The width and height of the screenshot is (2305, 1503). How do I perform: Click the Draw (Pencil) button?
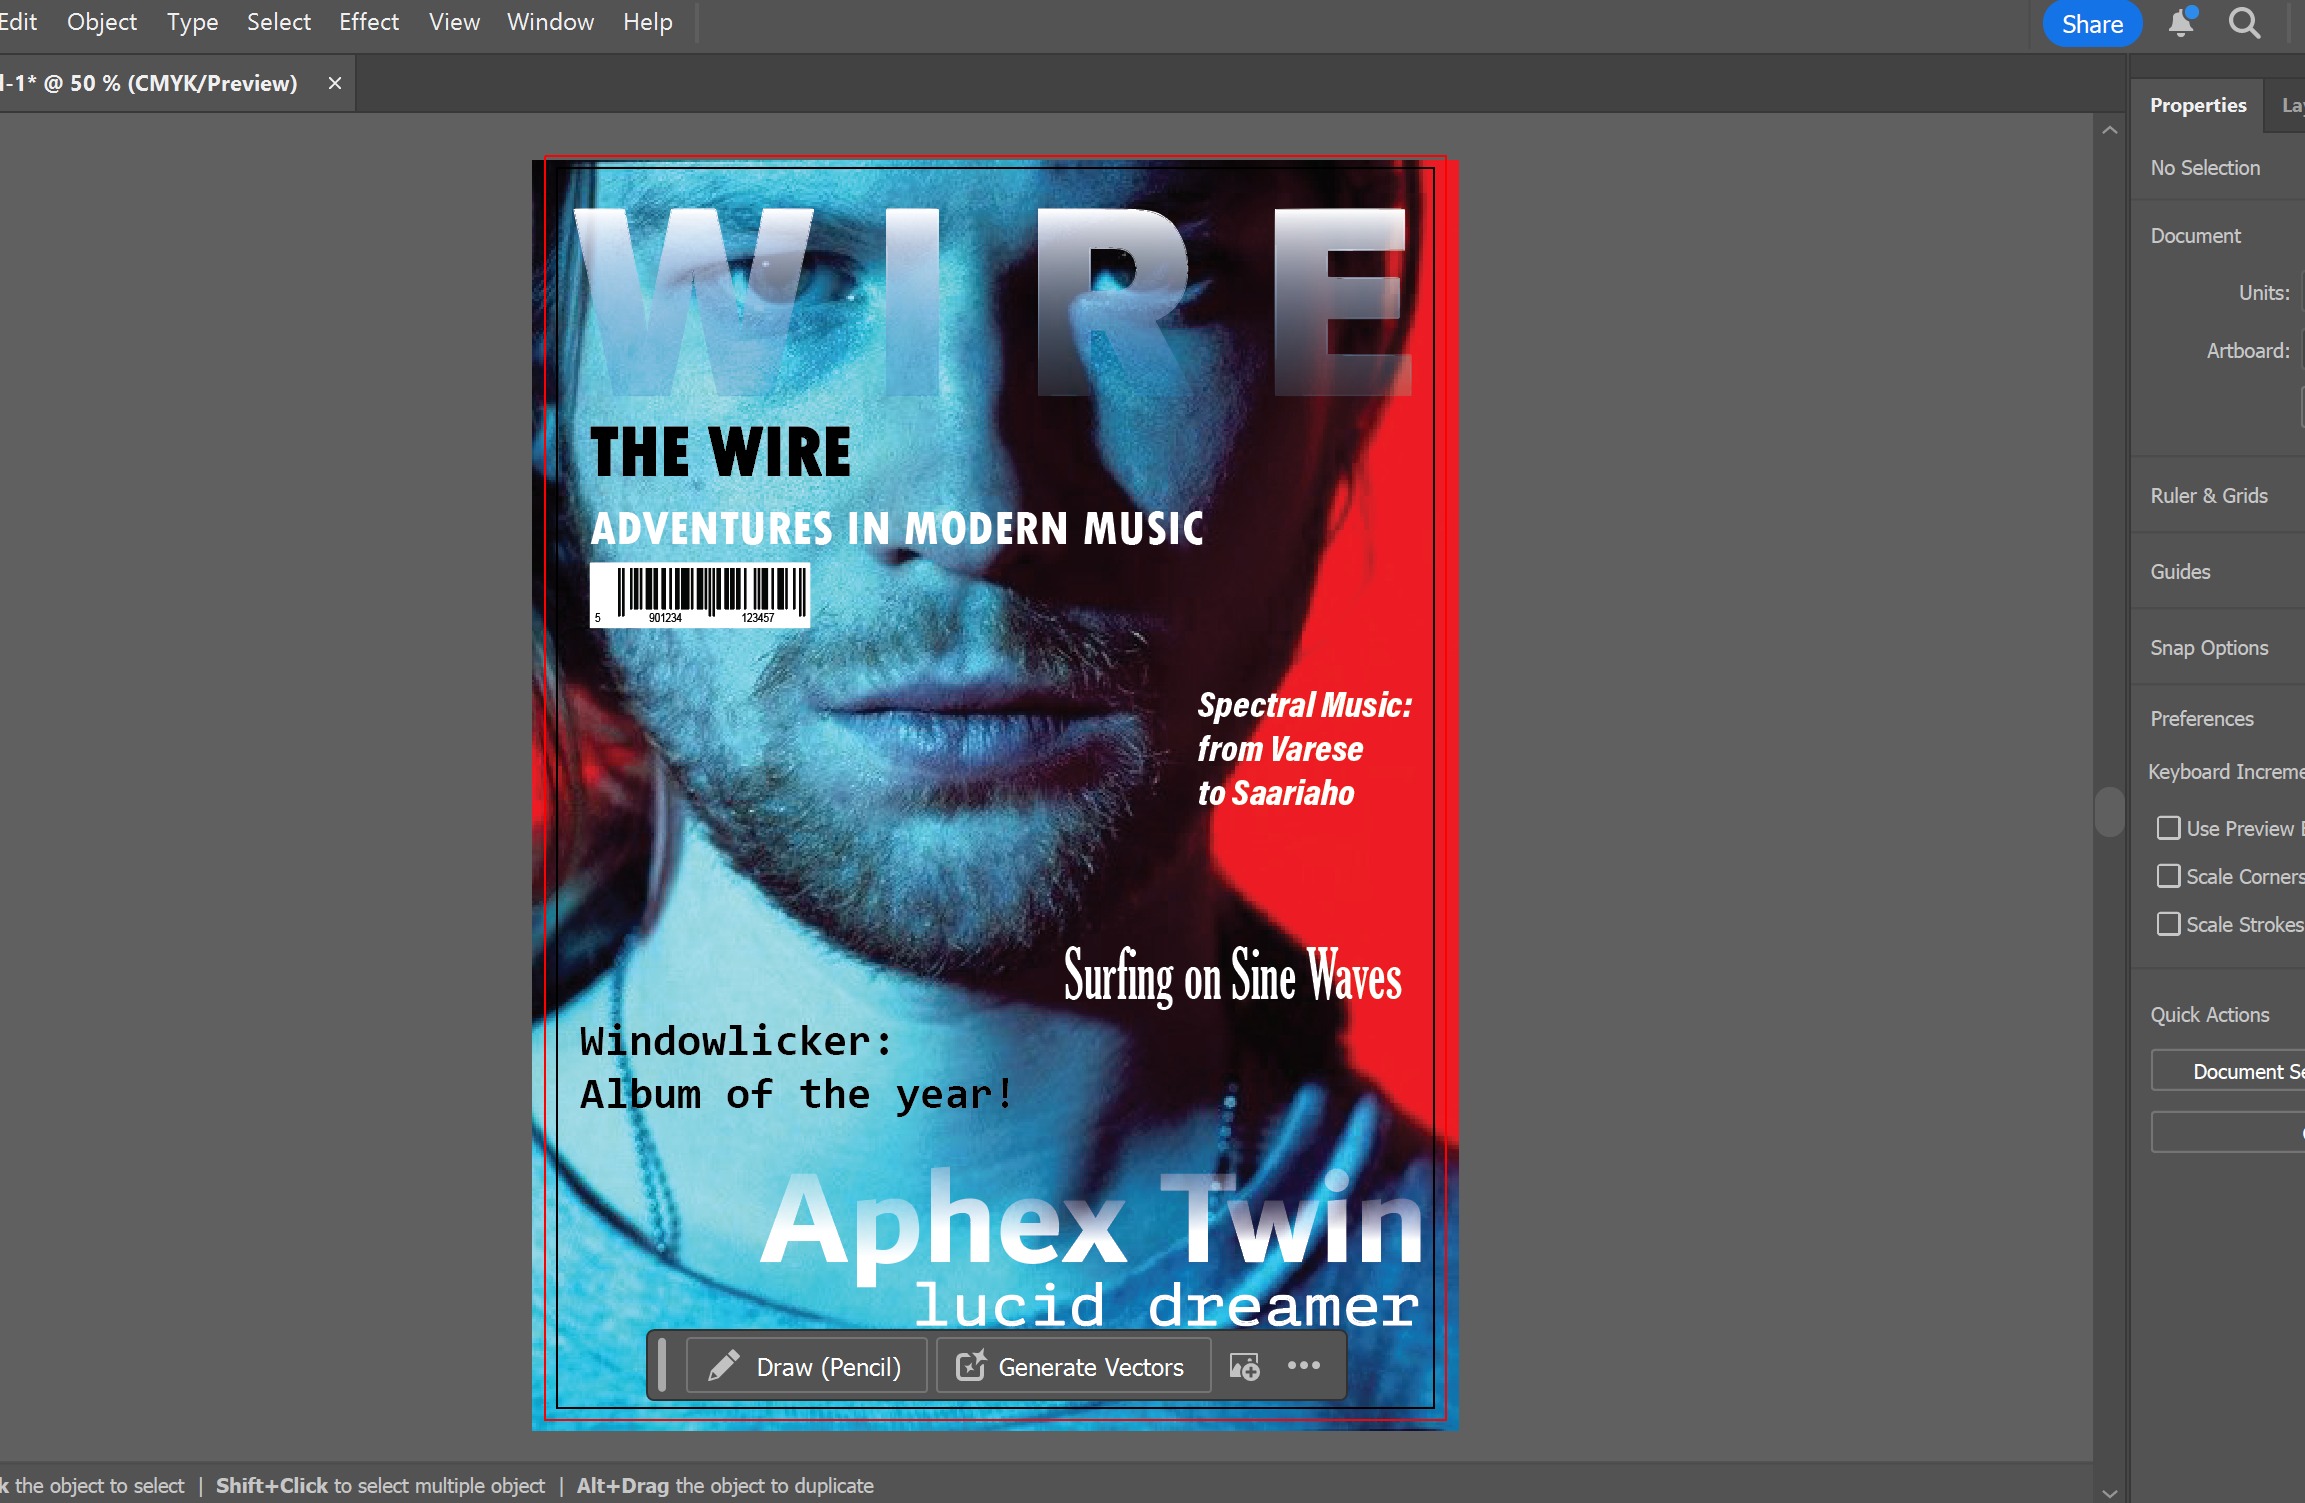click(806, 1366)
